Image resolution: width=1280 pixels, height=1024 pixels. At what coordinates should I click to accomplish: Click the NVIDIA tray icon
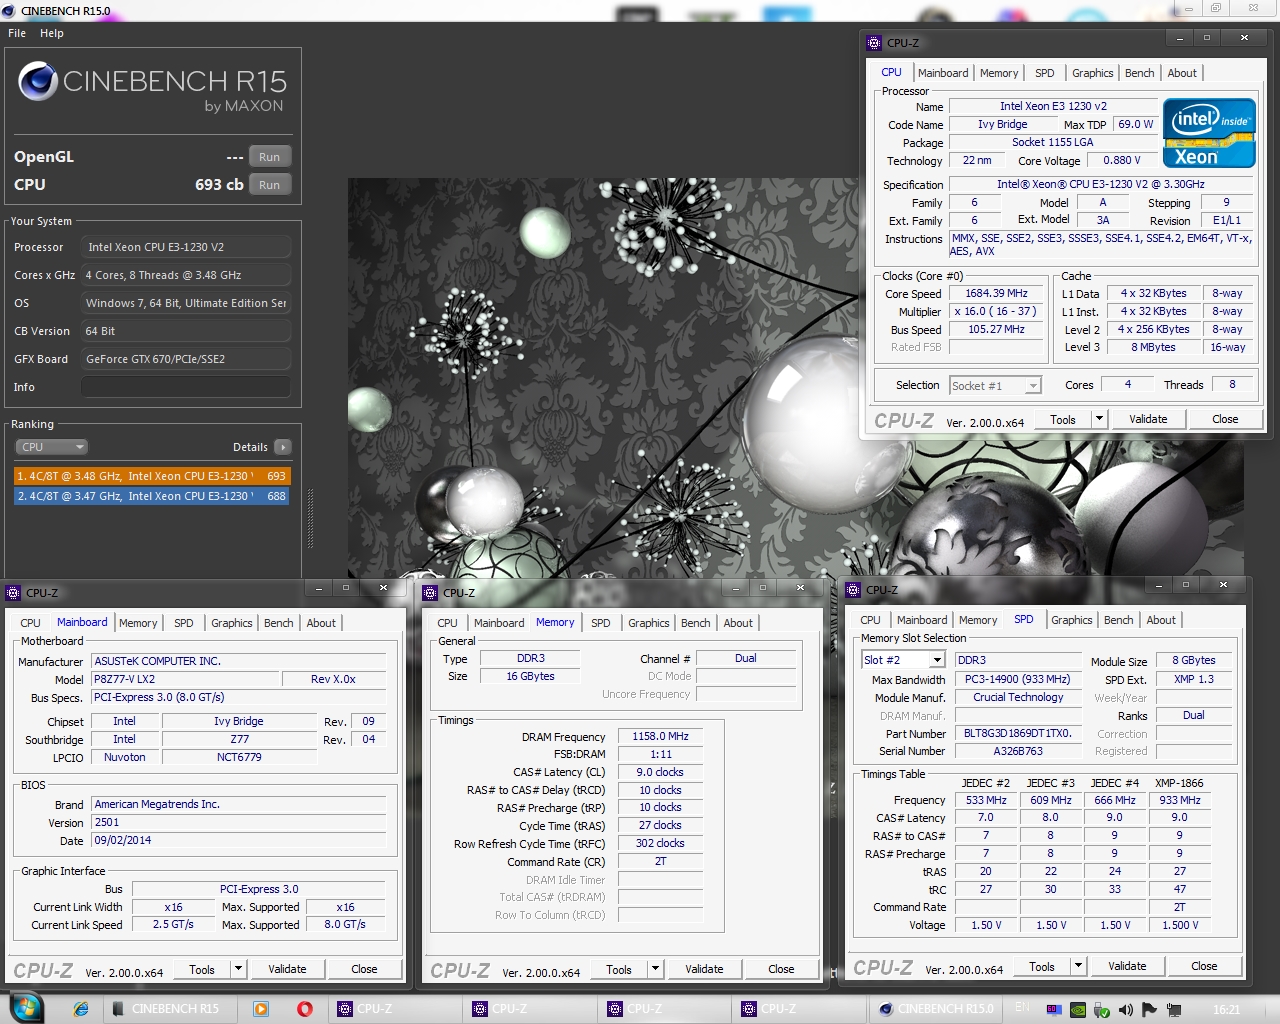pos(1078,1010)
